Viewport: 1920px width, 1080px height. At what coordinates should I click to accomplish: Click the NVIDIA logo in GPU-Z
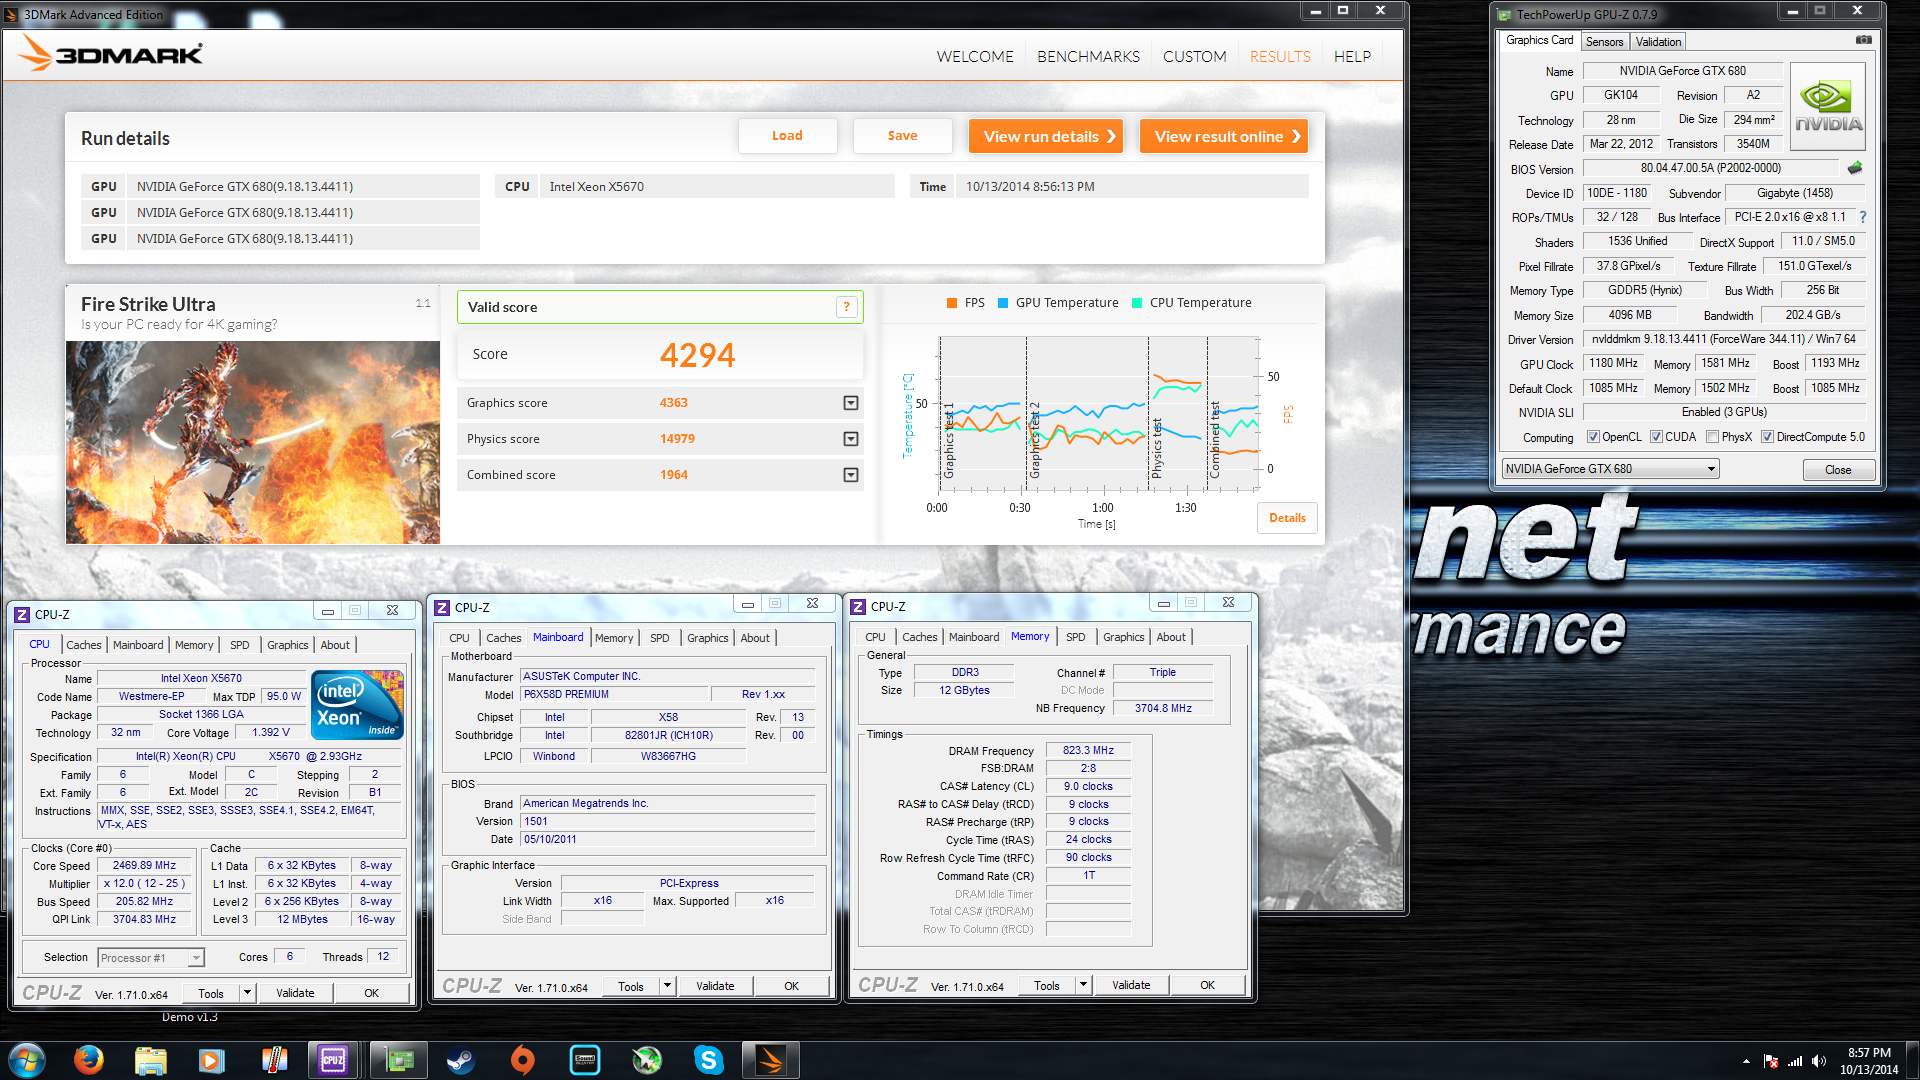1828,107
